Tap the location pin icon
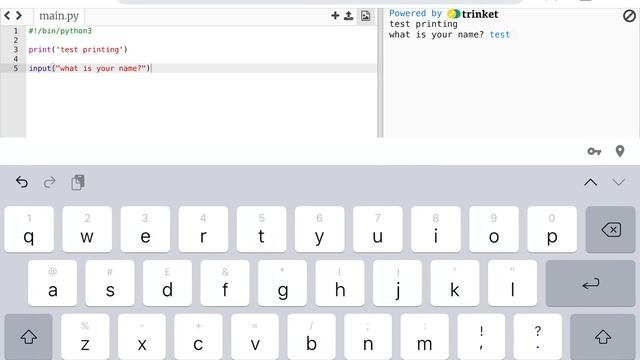Viewport: 640px width, 360px height. pyautogui.click(x=620, y=151)
